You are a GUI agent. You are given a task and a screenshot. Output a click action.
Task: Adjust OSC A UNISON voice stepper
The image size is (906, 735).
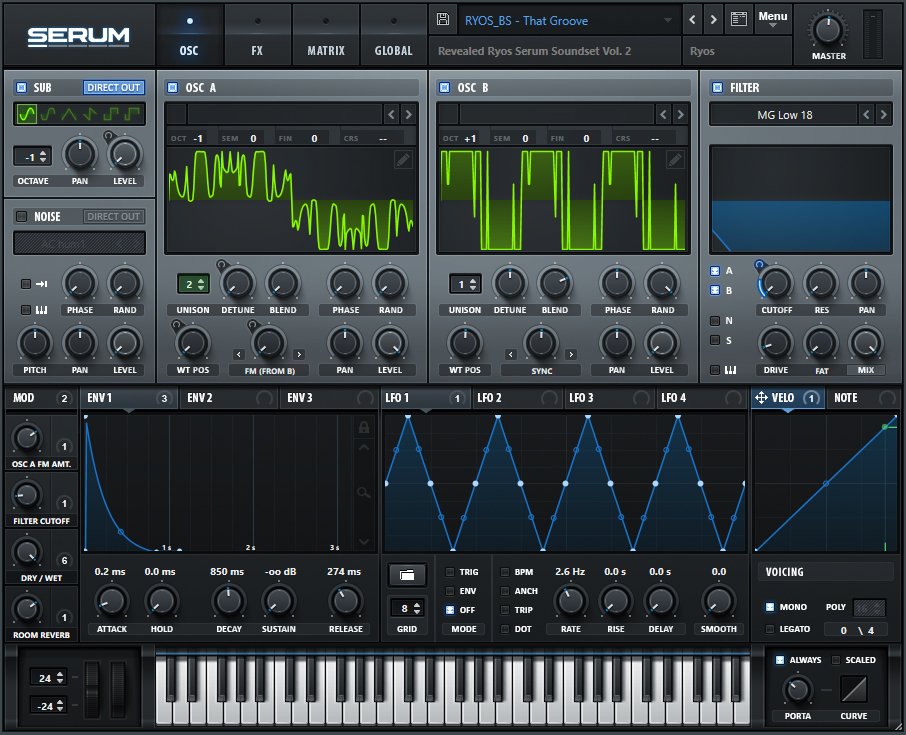[193, 284]
